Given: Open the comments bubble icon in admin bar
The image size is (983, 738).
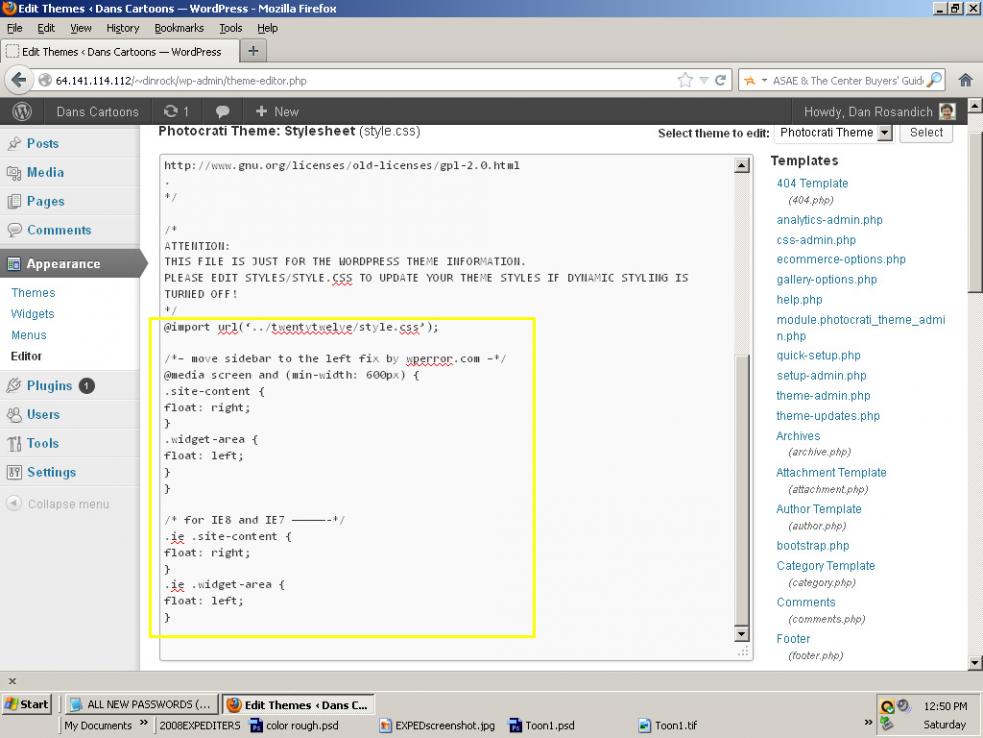Looking at the screenshot, I should pos(222,111).
